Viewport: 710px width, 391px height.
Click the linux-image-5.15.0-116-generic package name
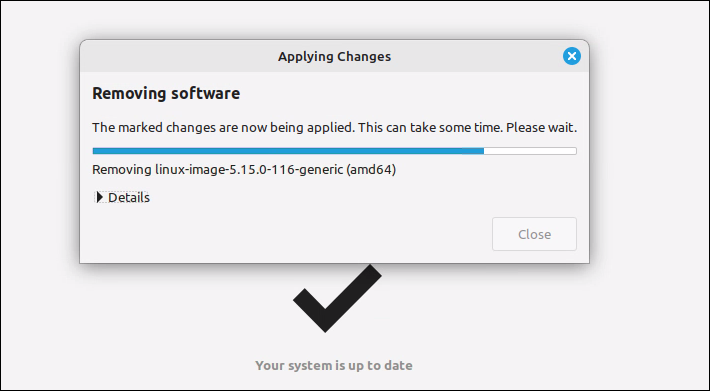[249, 170]
